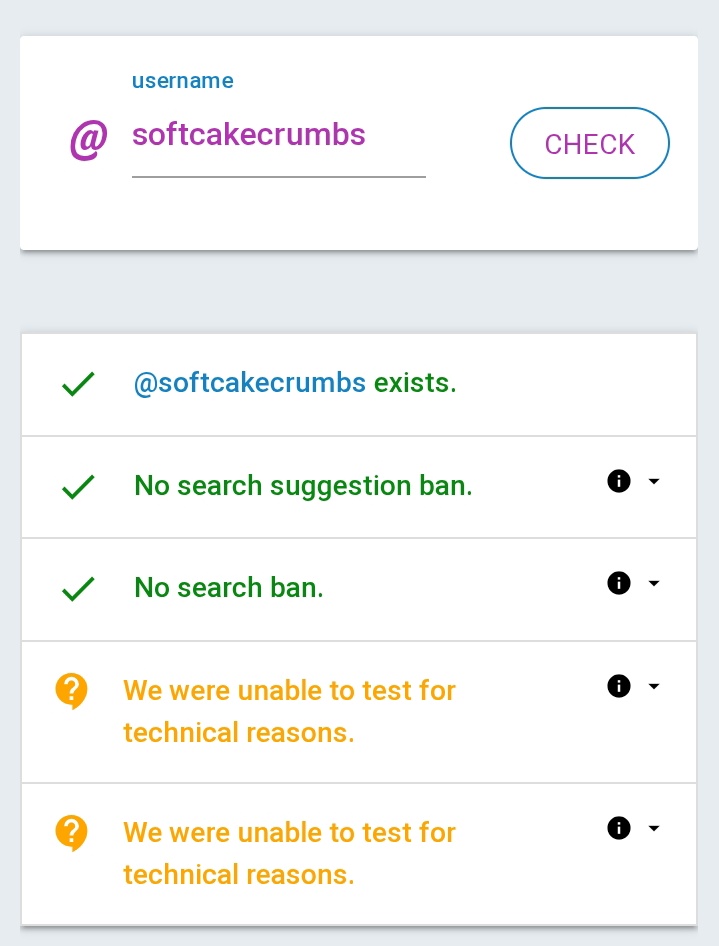Expand the search suggestion ban details arrow
The width and height of the screenshot is (719, 946).
point(654,481)
